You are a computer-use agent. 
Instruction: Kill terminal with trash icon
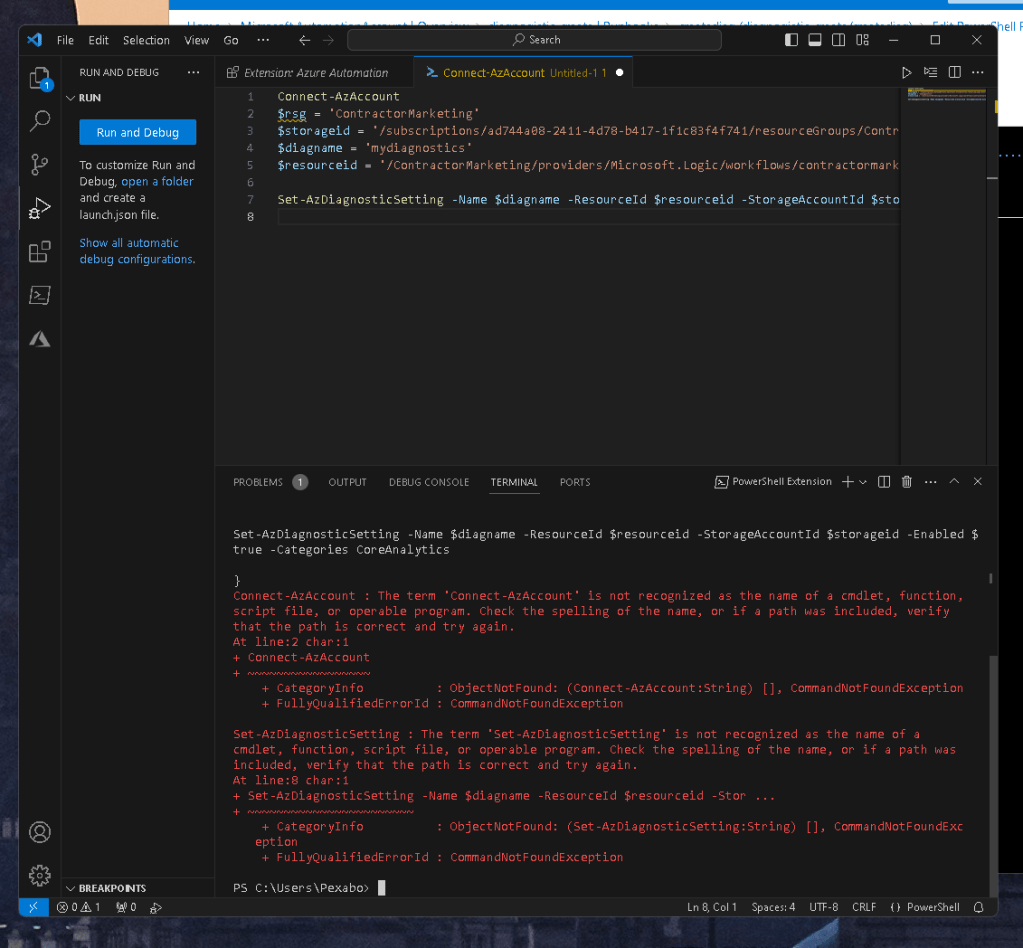pos(907,482)
